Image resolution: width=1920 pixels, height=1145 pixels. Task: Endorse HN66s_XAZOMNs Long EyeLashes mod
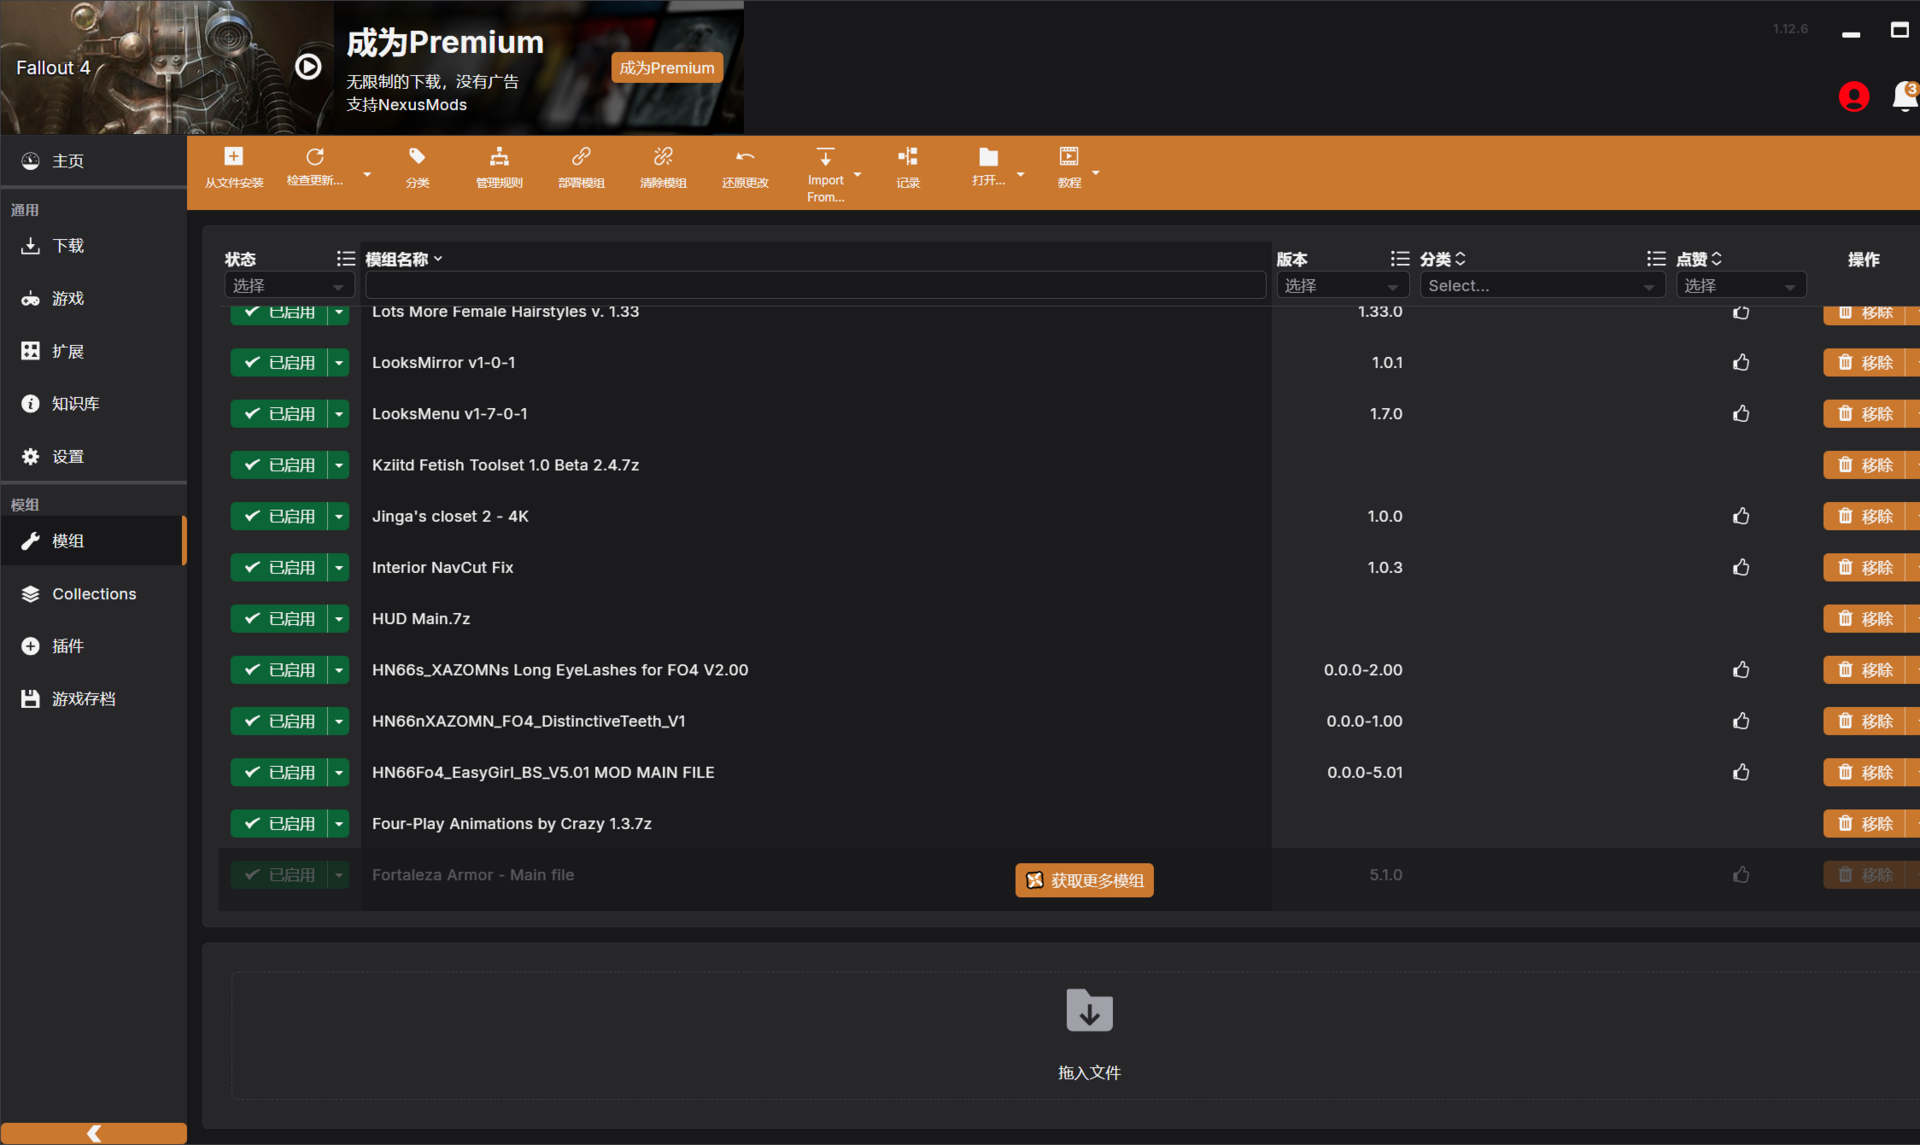pyautogui.click(x=1741, y=670)
